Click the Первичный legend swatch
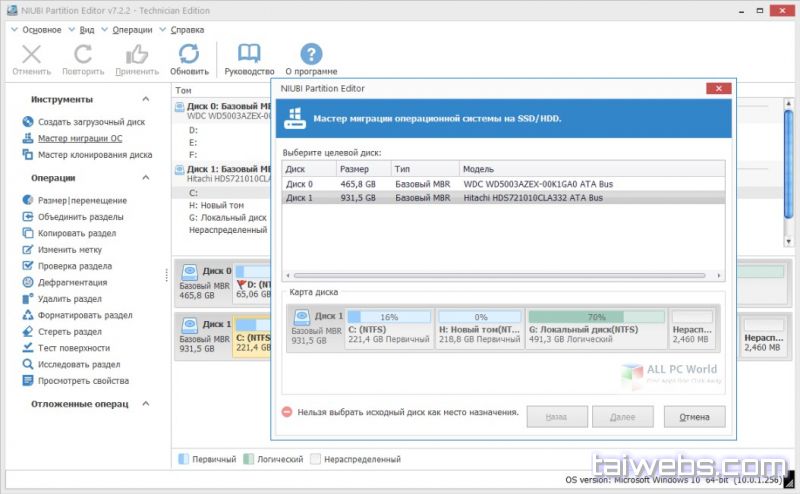Image resolution: width=800 pixels, height=494 pixels. [x=183, y=459]
